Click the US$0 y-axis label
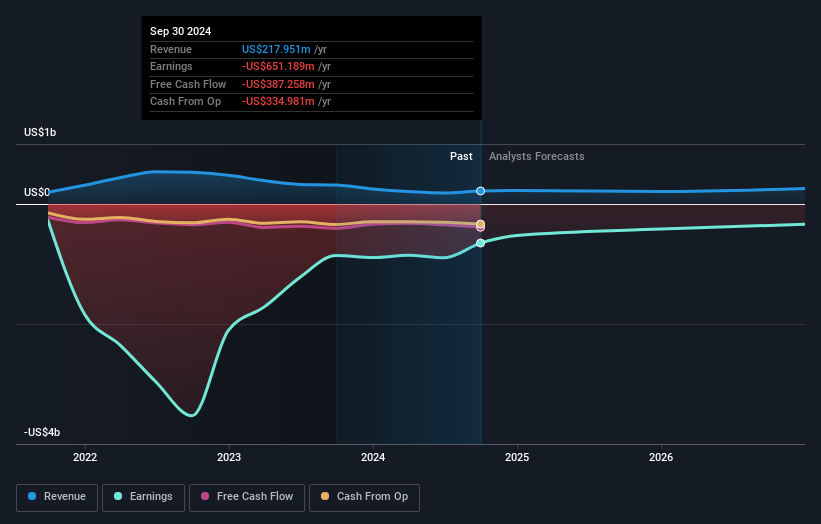 click(x=37, y=193)
